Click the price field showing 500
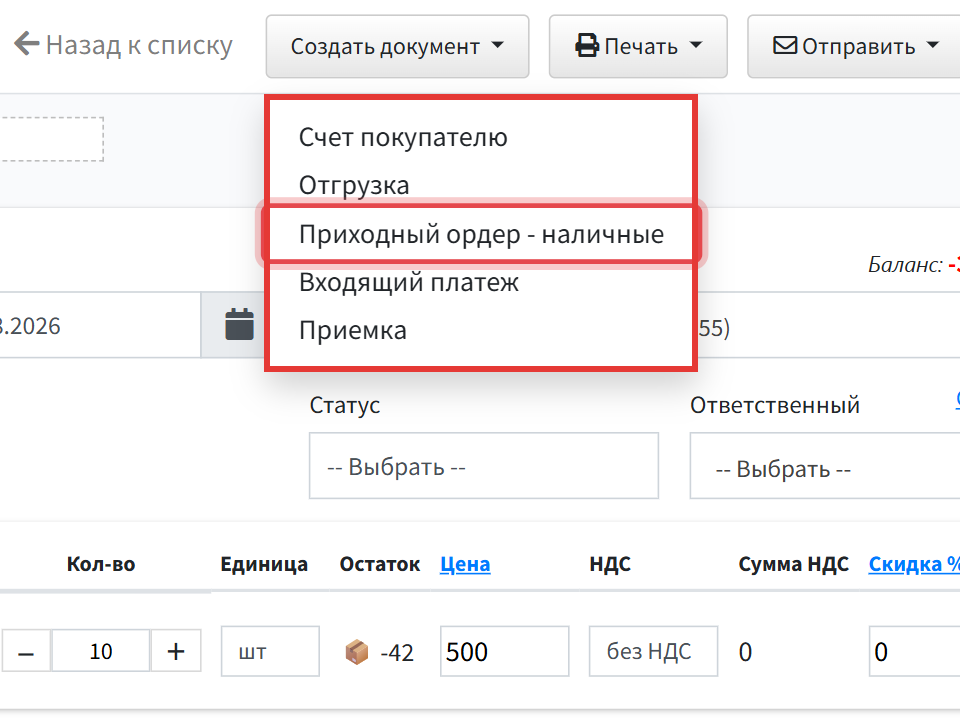Screen dimensions: 960x718 coord(504,651)
